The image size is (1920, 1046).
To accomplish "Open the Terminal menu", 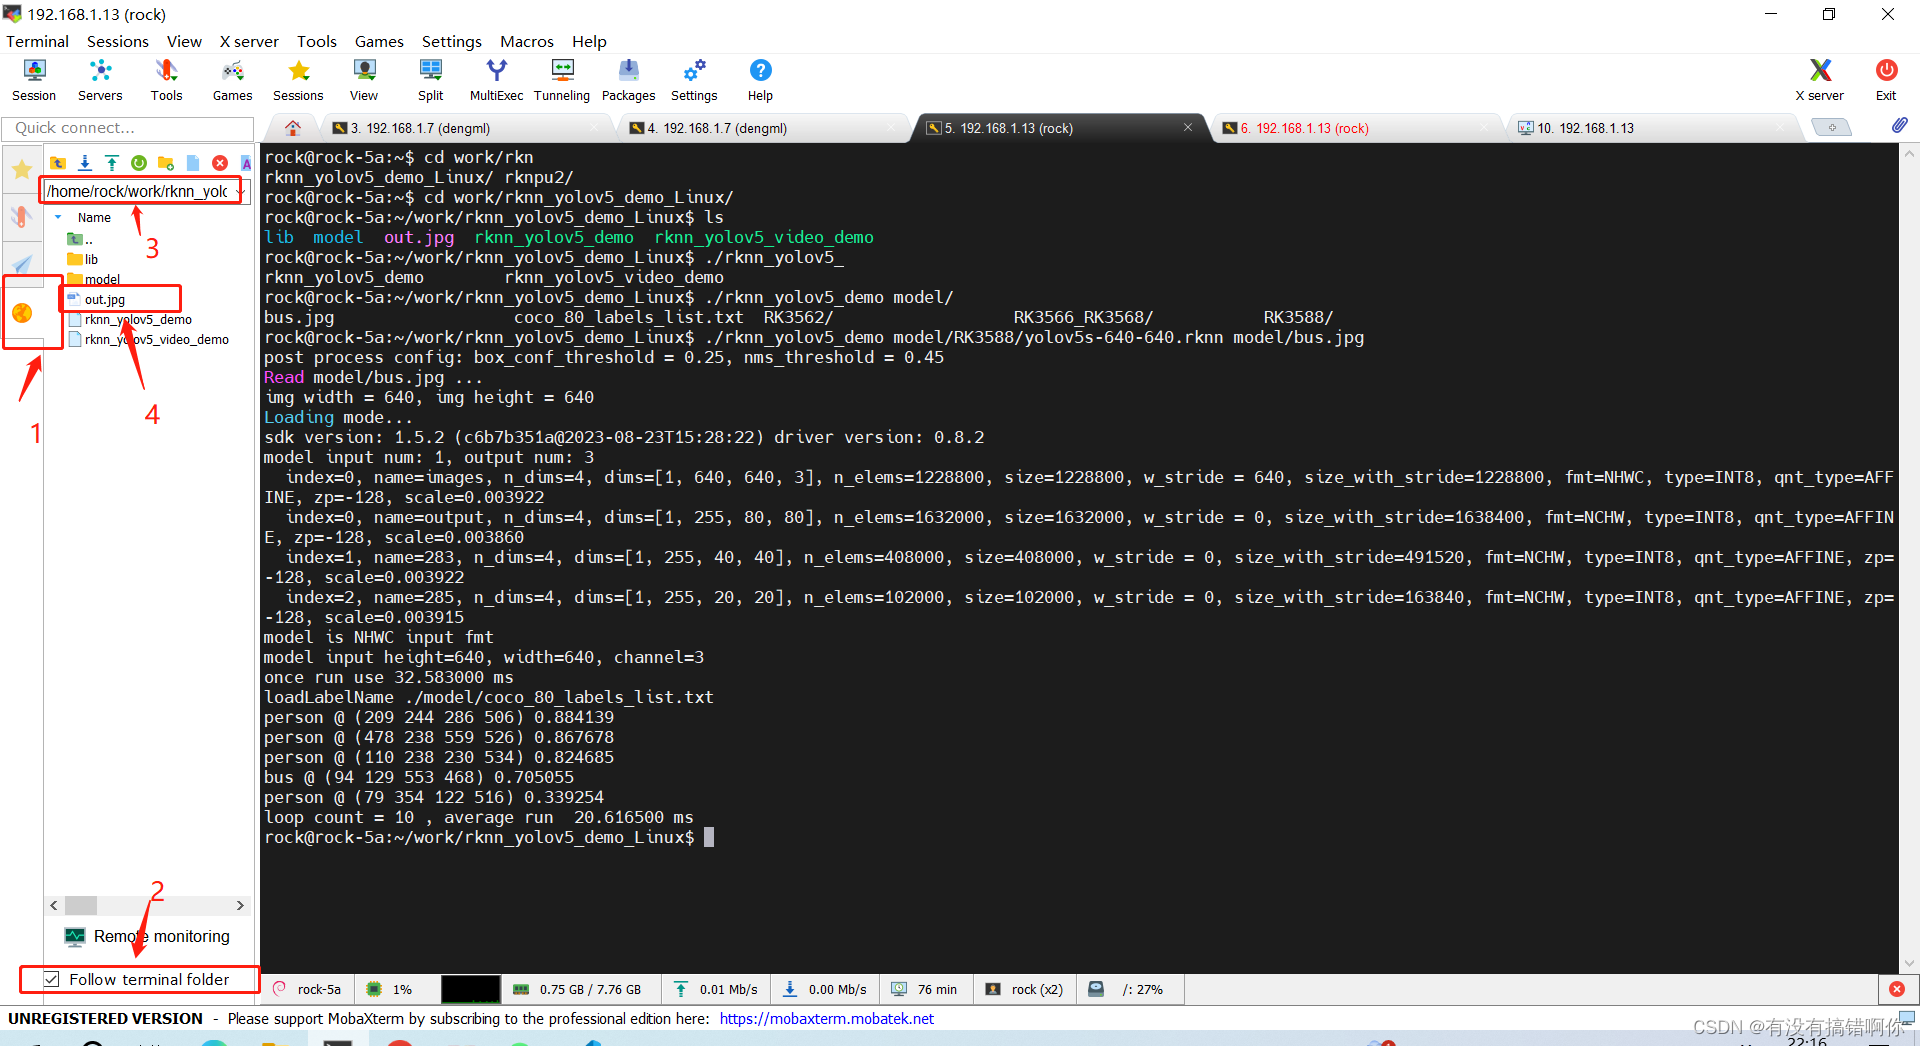I will point(37,41).
